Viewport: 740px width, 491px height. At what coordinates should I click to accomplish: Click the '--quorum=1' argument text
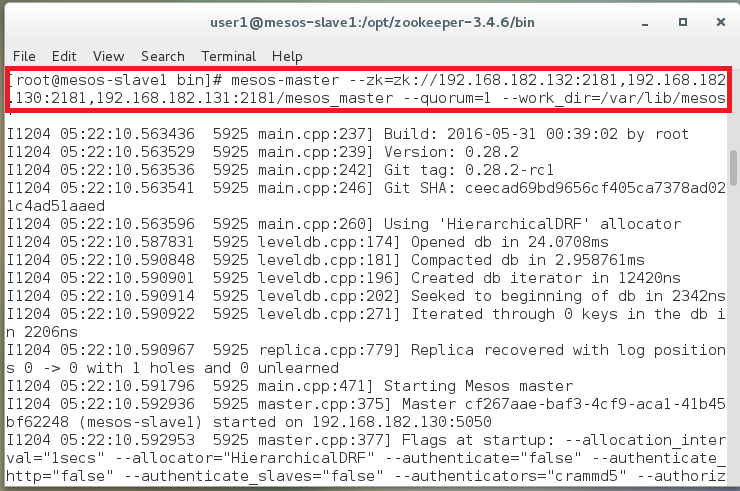(x=446, y=98)
